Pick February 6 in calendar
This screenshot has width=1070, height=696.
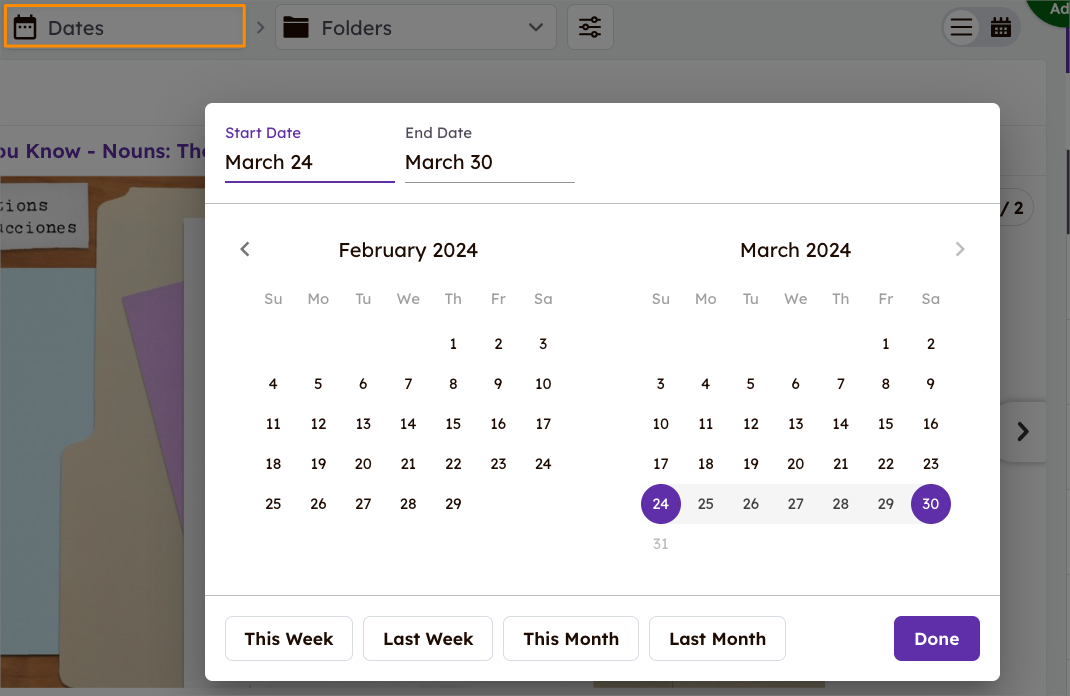click(363, 384)
